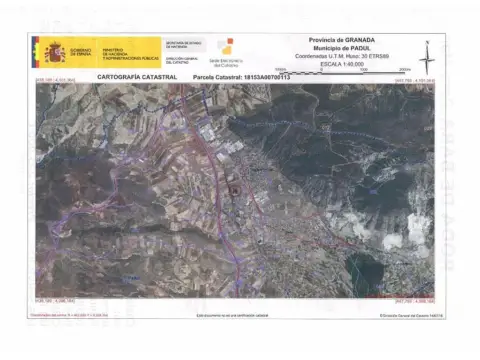The height and width of the screenshot is (360, 480).
Task: Click the north arrow compass symbol
Action: tap(427, 58)
